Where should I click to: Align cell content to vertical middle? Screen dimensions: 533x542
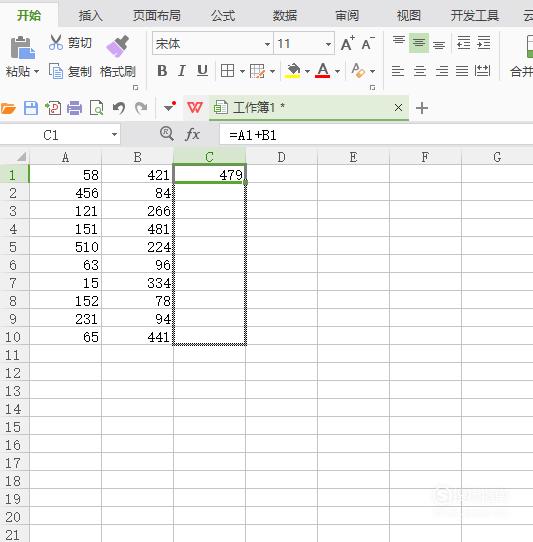[x=419, y=43]
